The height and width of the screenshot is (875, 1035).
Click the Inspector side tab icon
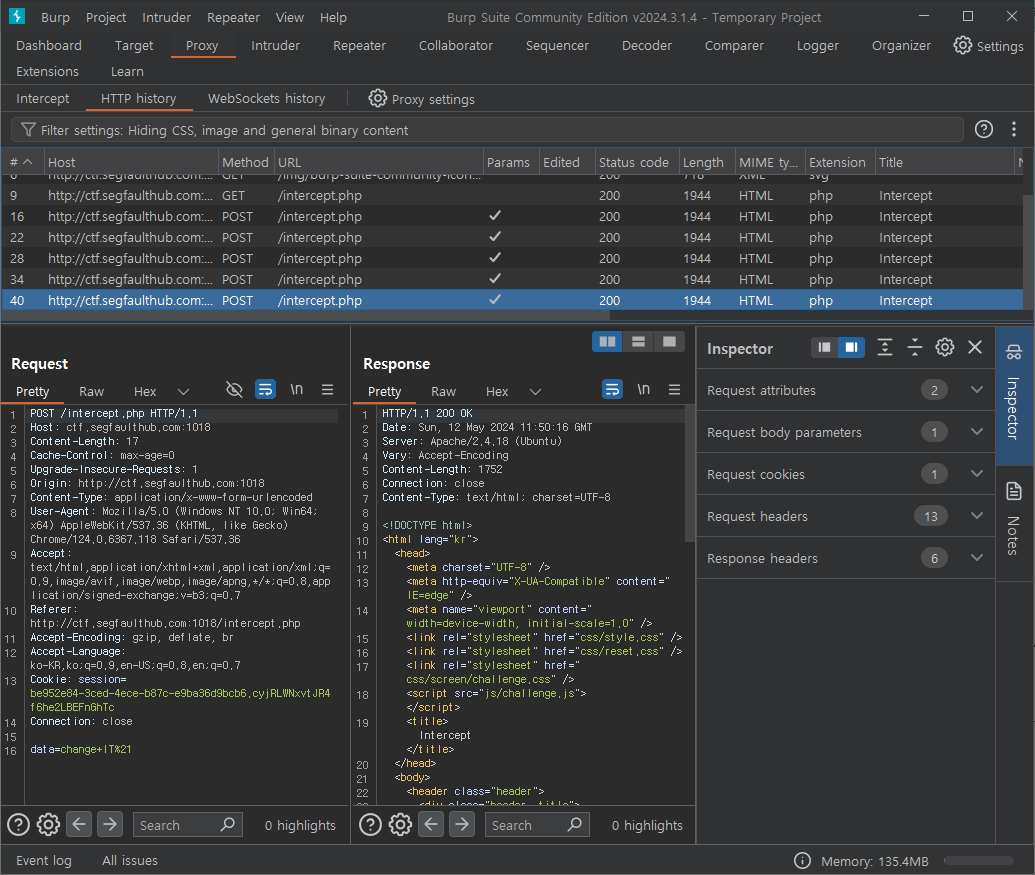pos(1014,352)
